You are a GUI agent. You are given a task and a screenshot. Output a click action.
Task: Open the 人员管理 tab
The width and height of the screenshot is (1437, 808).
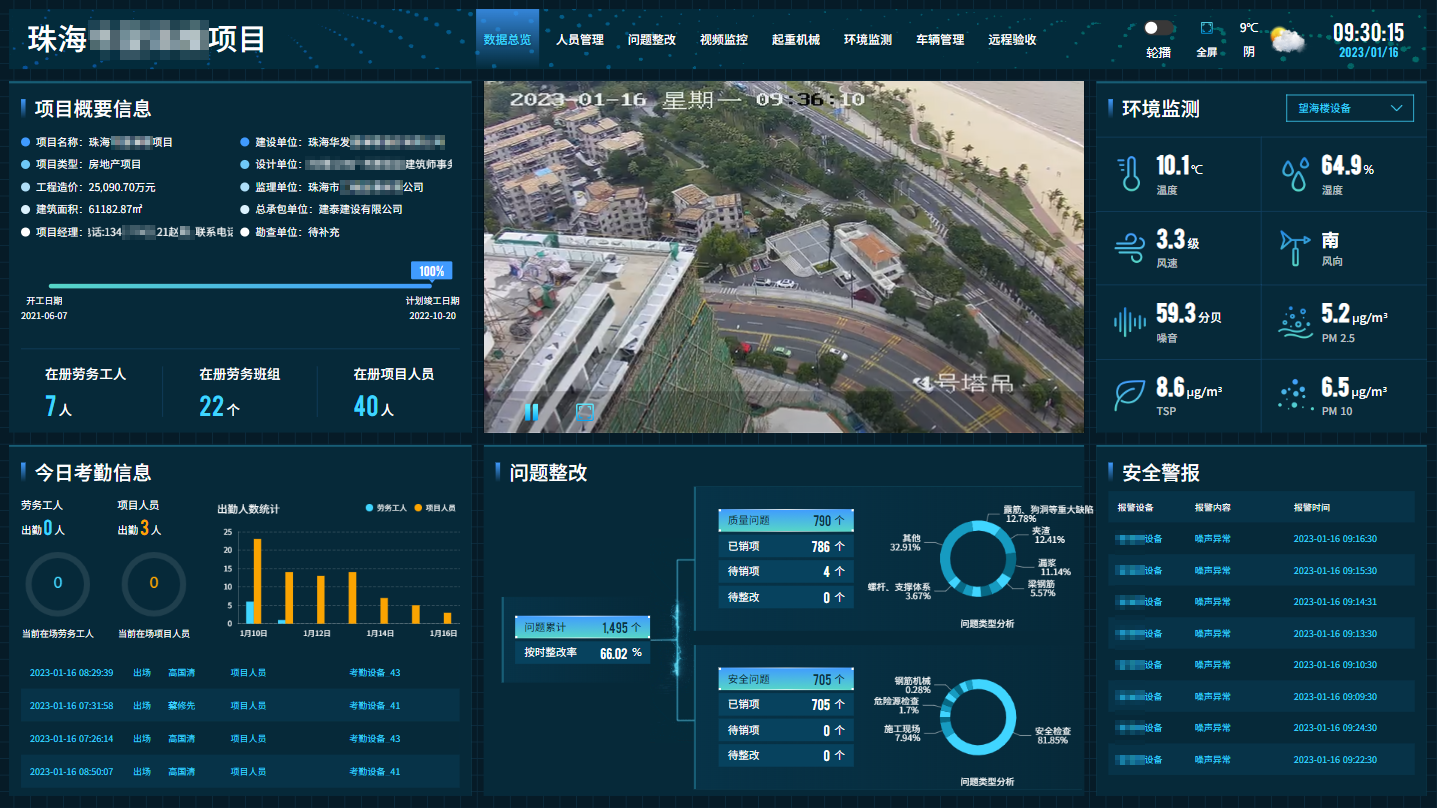pos(580,40)
